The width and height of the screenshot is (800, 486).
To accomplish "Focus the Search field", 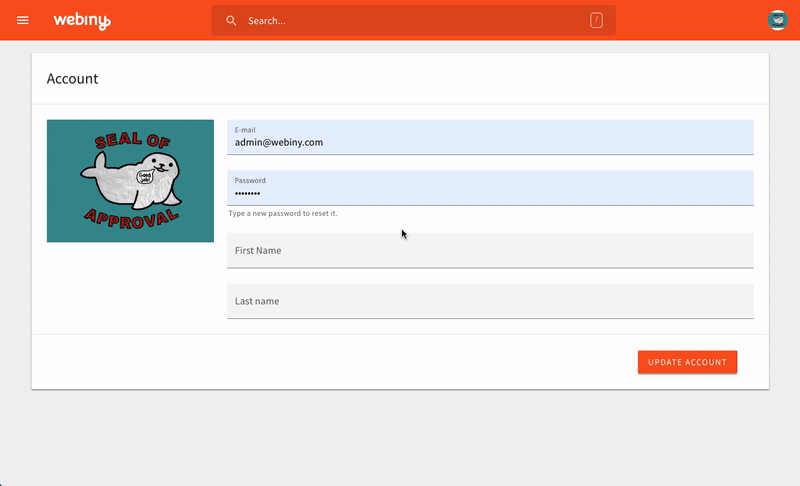I will coord(413,20).
